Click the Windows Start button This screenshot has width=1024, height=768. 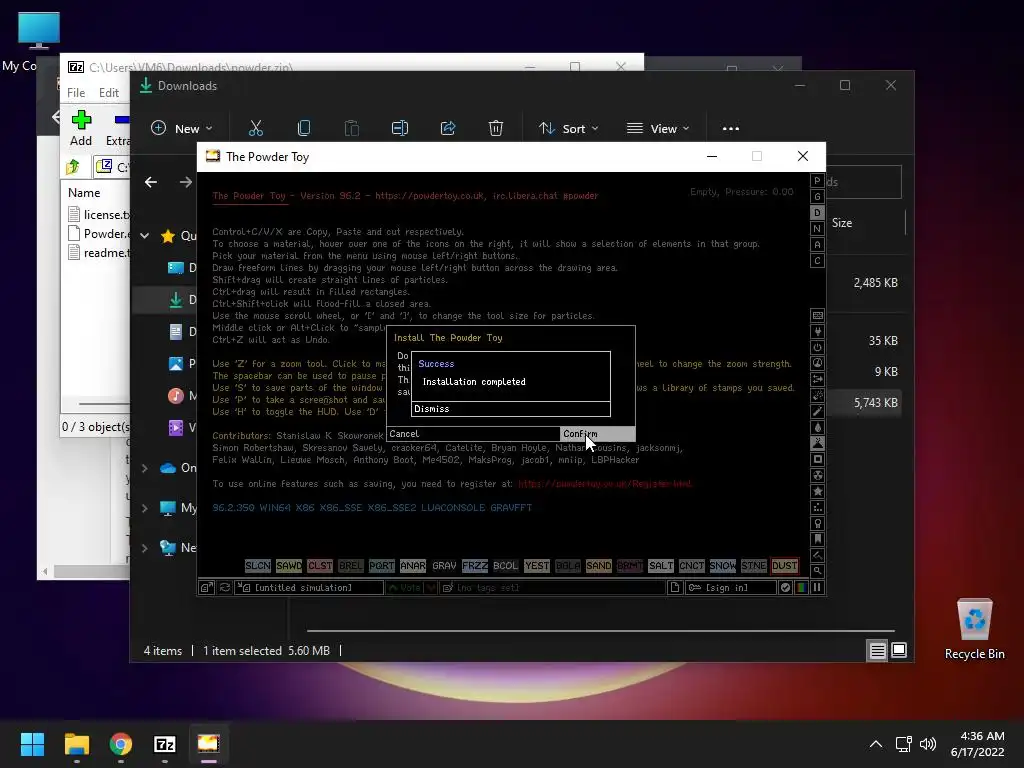32,744
